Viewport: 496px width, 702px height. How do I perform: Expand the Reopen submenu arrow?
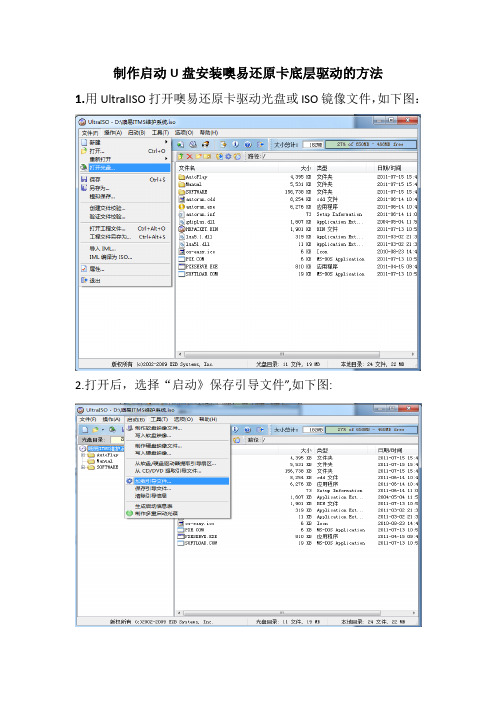(x=167, y=159)
